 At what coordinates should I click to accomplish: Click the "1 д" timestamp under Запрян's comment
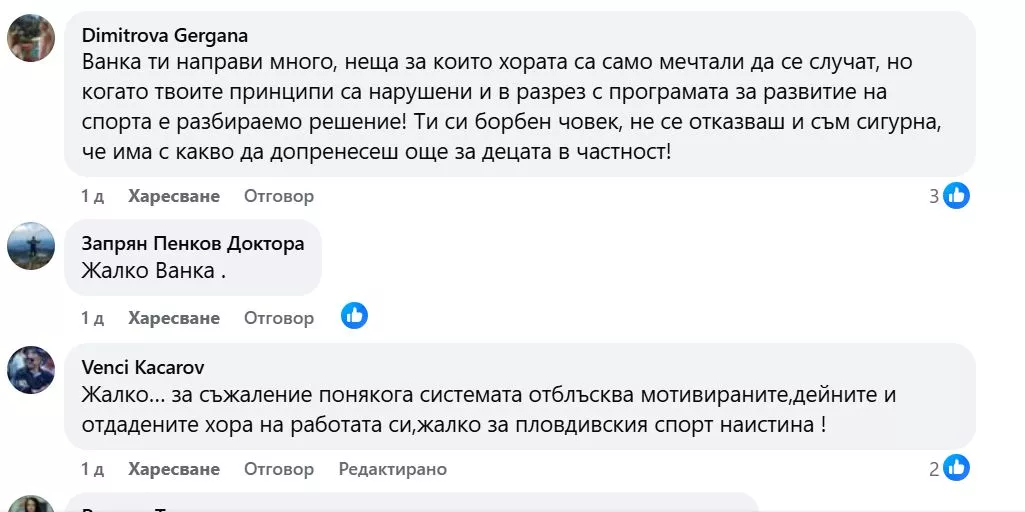[92, 318]
